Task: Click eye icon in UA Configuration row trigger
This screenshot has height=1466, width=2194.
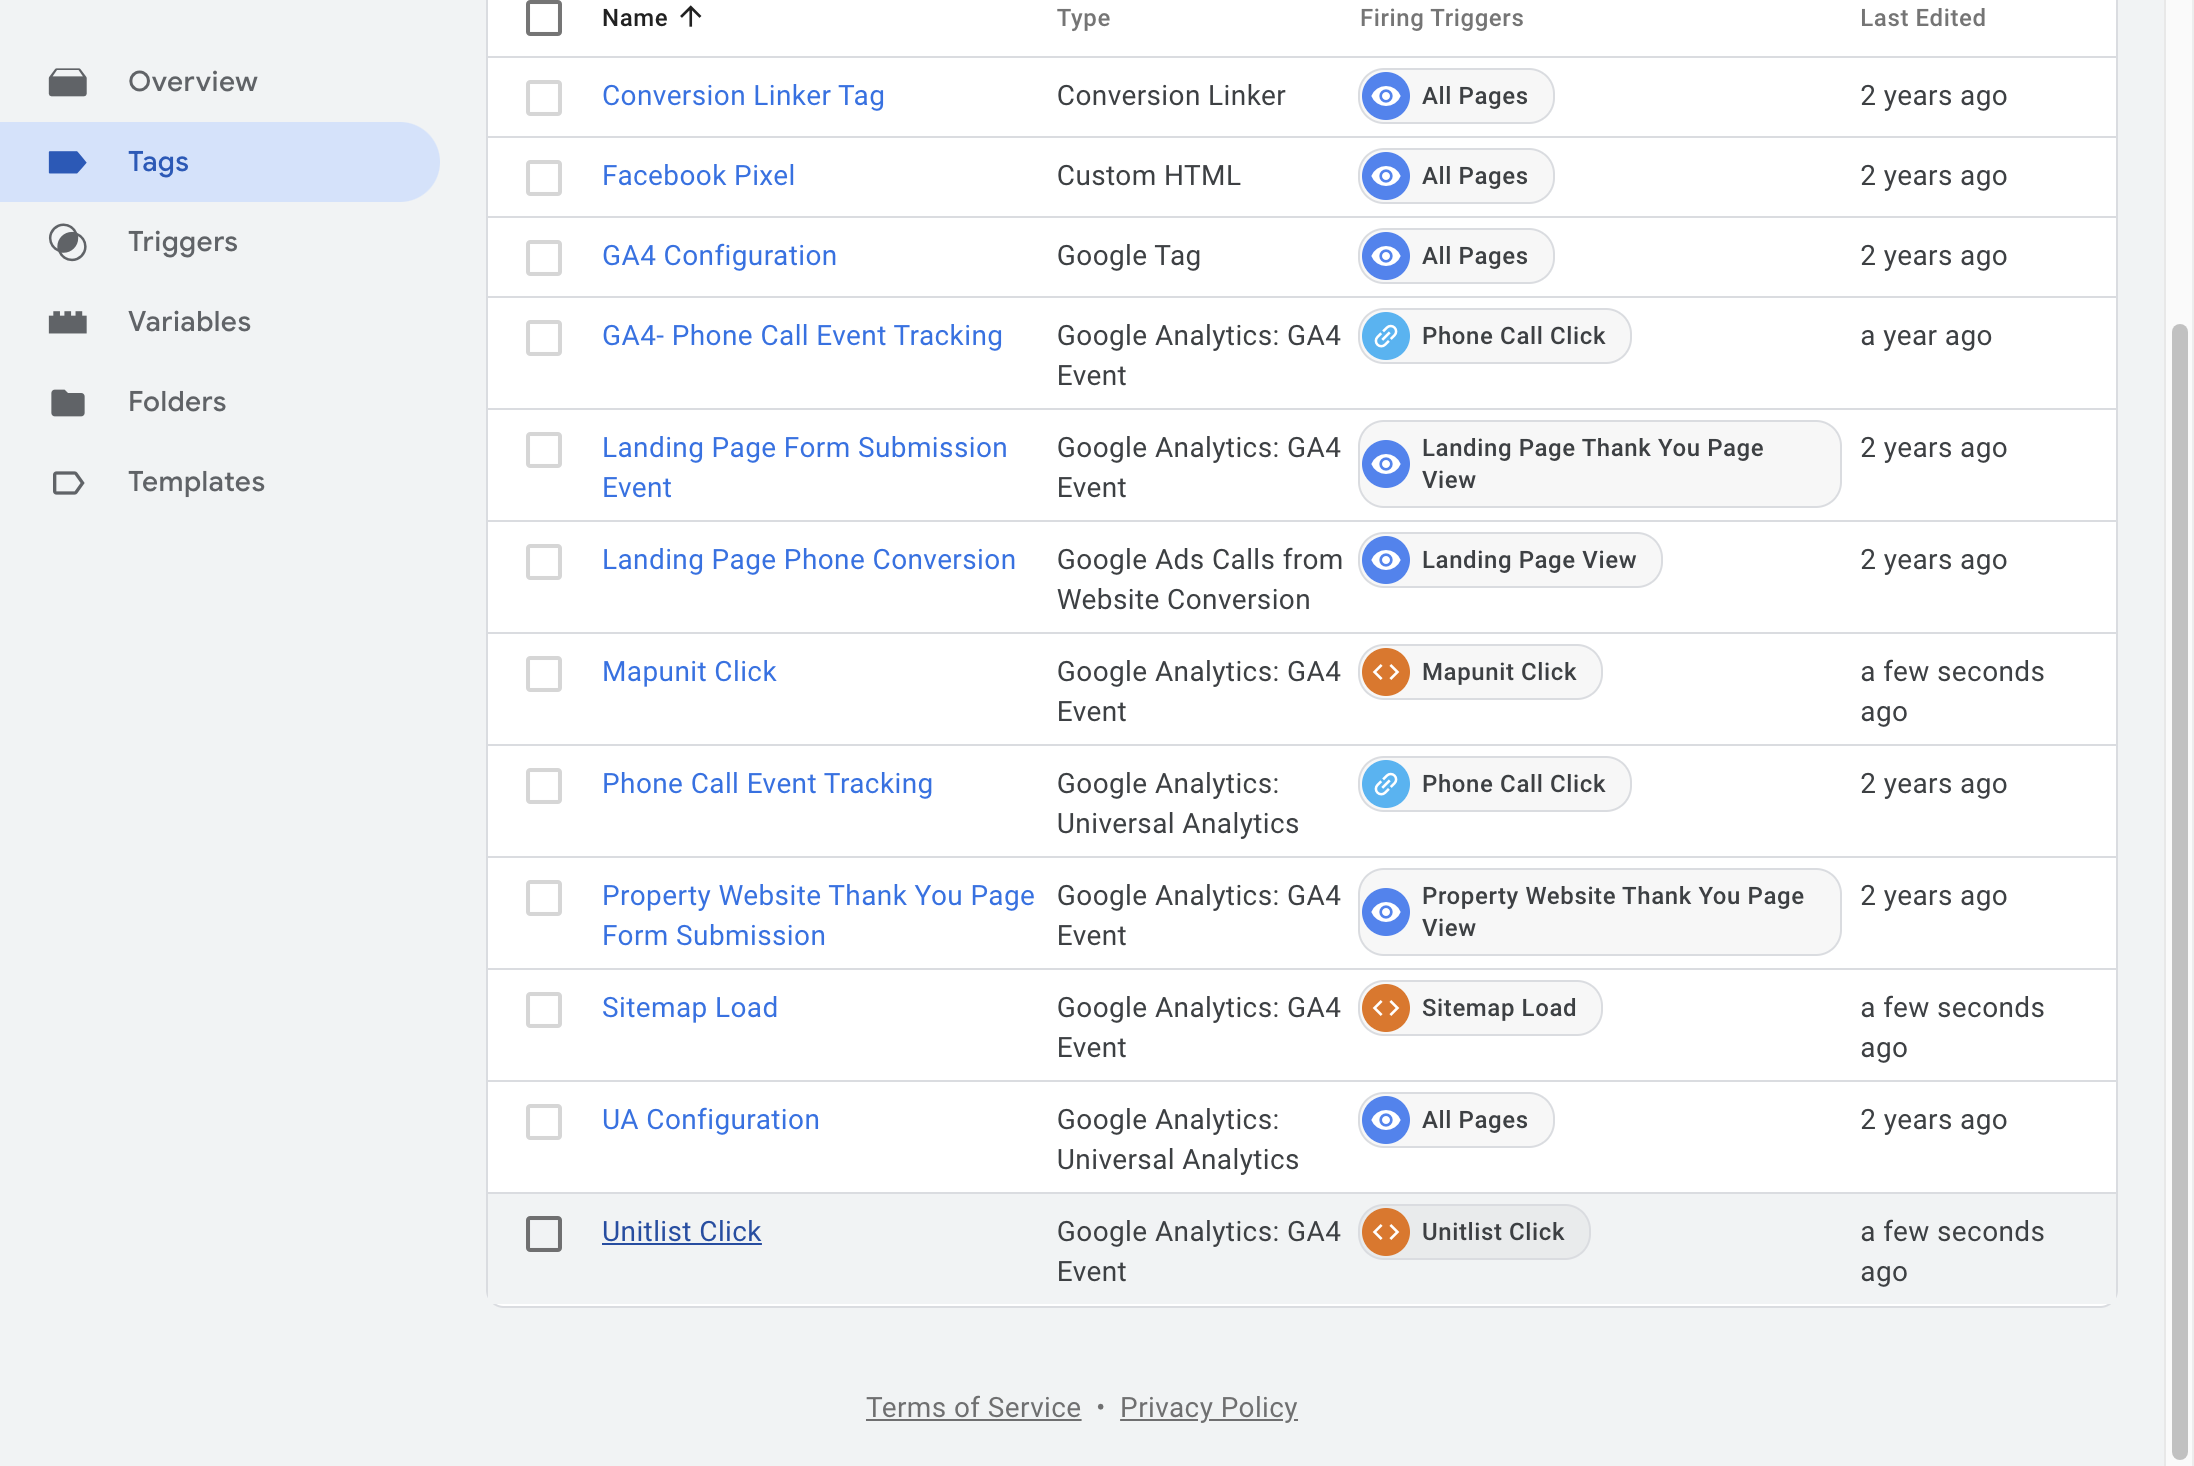Action: [1386, 1120]
